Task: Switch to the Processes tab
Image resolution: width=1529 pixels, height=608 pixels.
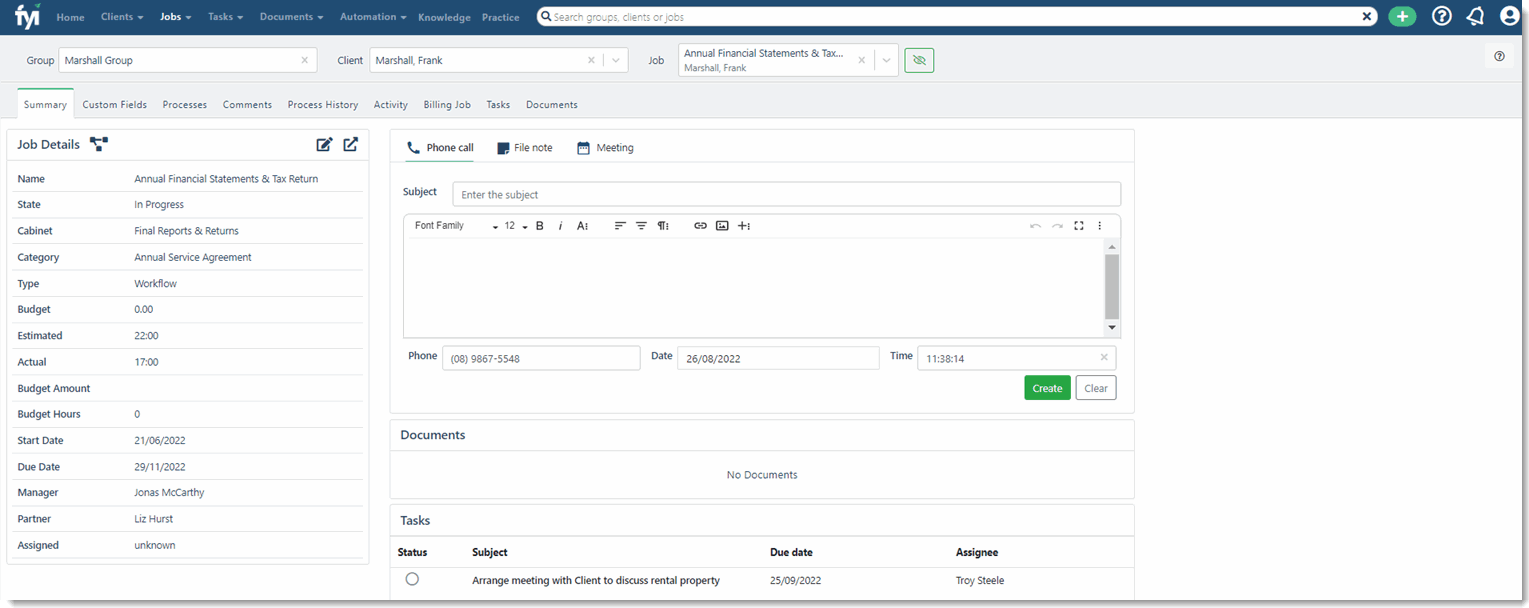Action: pos(185,105)
